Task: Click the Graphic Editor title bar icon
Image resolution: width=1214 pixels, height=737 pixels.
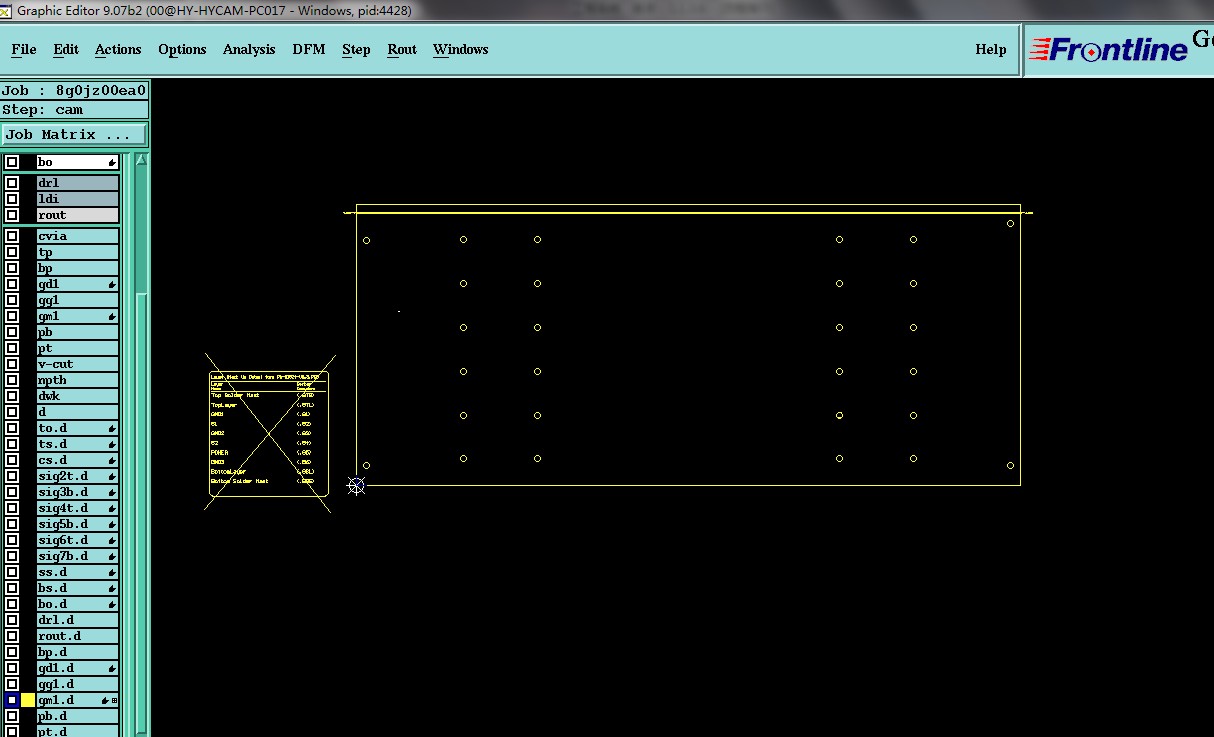Action: pyautogui.click(x=6, y=10)
